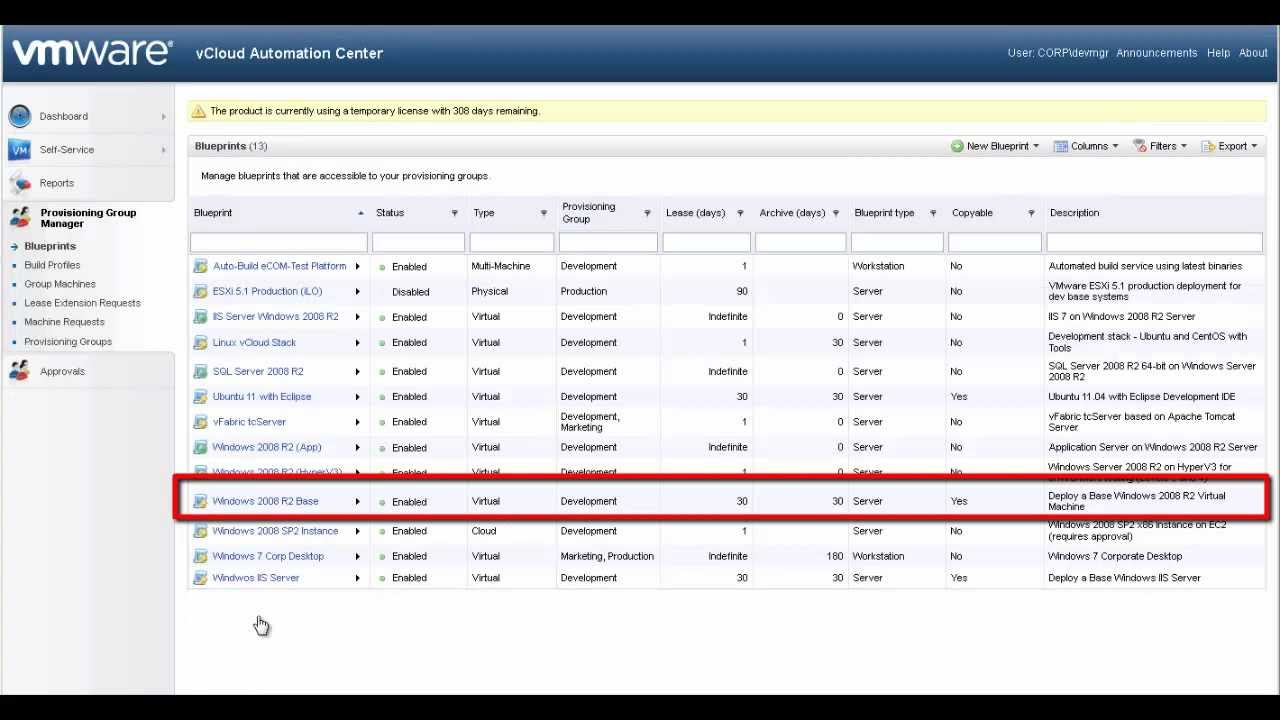Open Type column filter menu arrow
Image resolution: width=1280 pixels, height=720 pixels.
tap(543, 213)
